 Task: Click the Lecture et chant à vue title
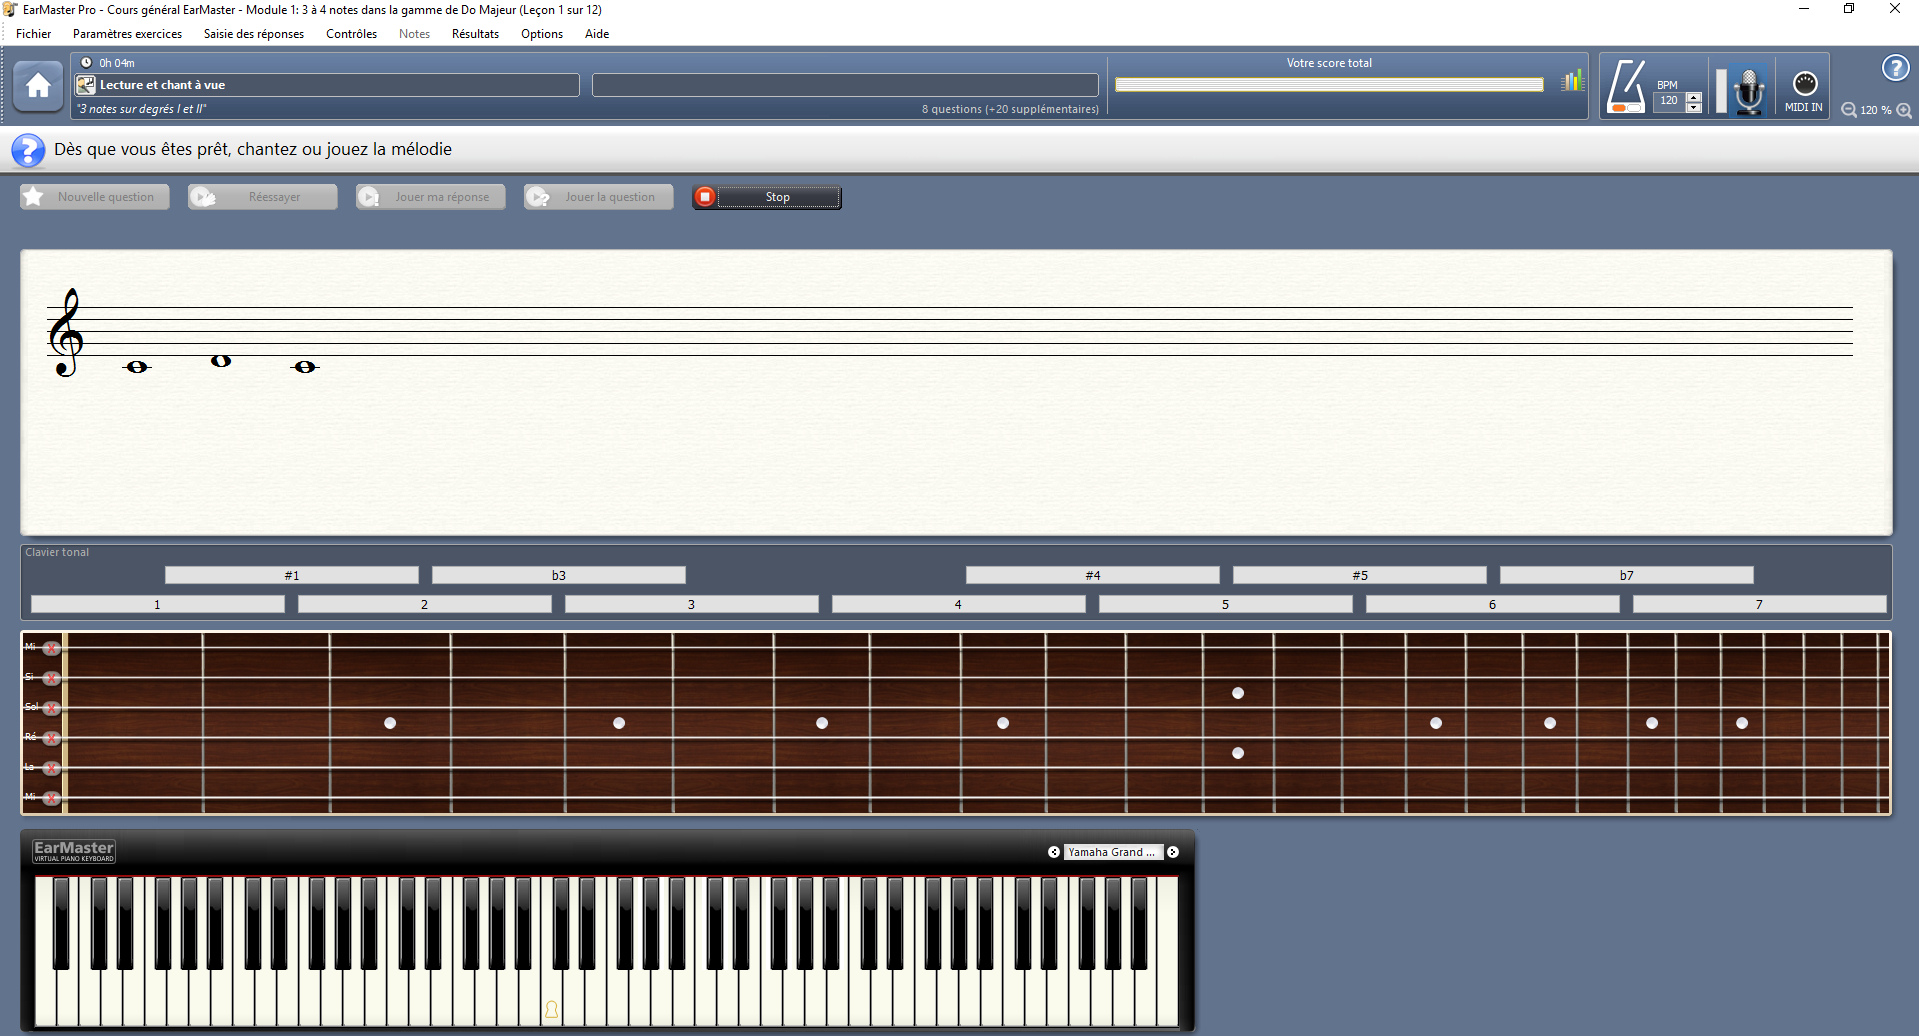[x=162, y=85]
